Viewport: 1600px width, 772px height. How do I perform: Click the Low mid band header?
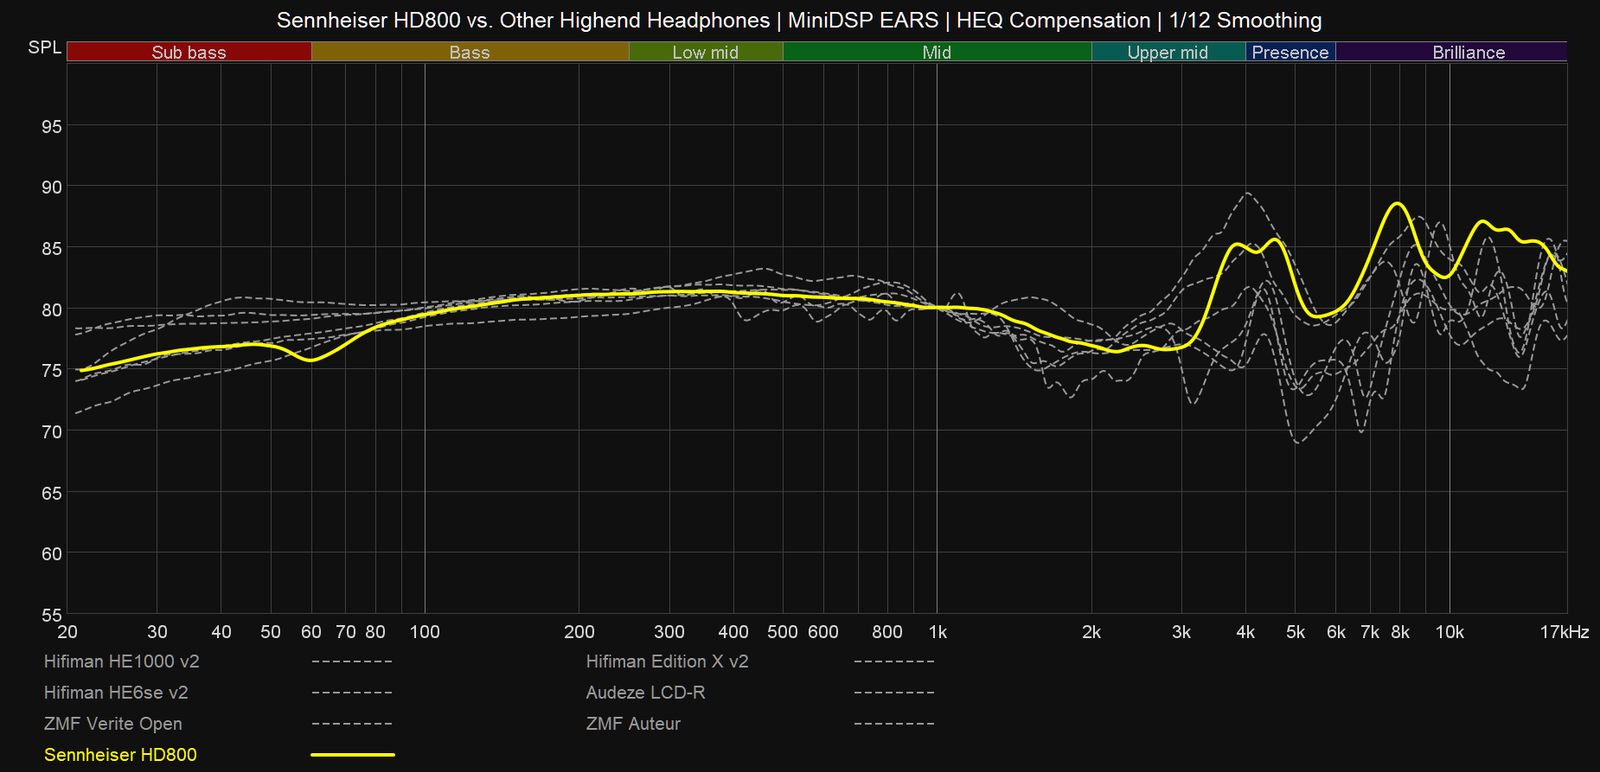(x=705, y=52)
